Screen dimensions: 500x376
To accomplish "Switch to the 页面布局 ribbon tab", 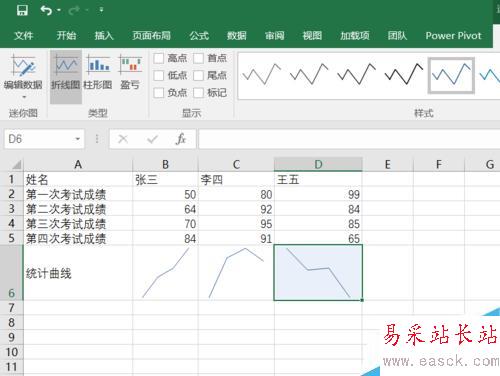I will [151, 35].
